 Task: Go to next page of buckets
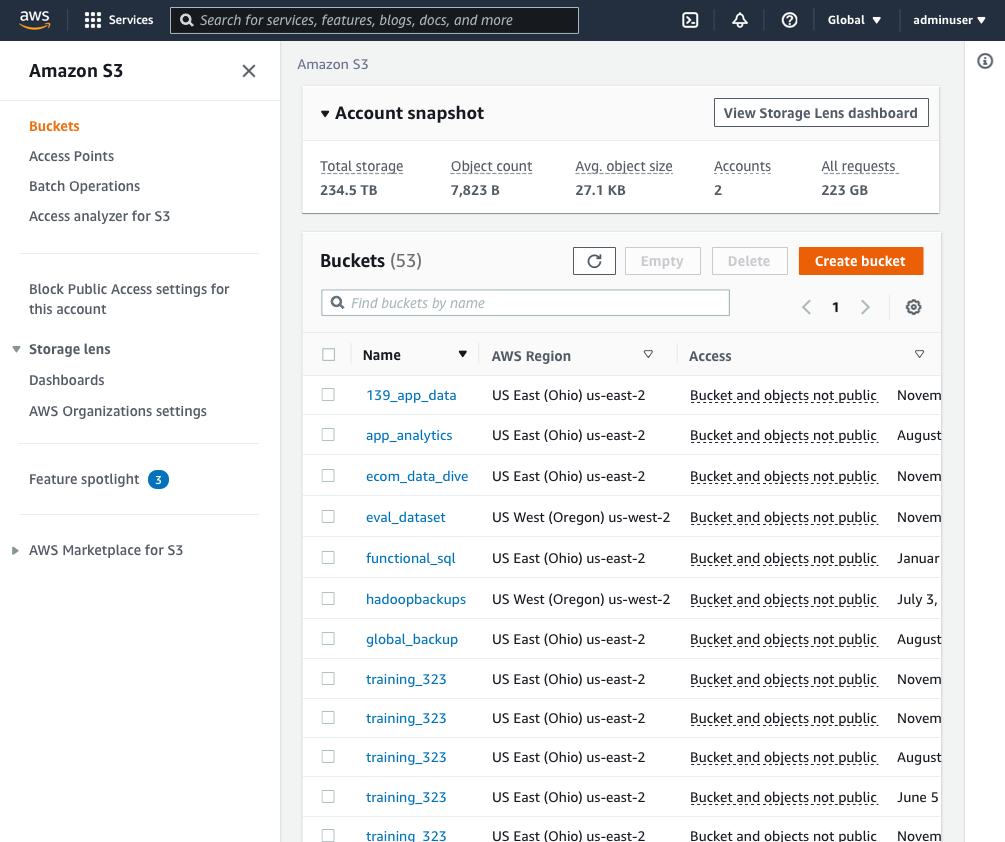866,307
